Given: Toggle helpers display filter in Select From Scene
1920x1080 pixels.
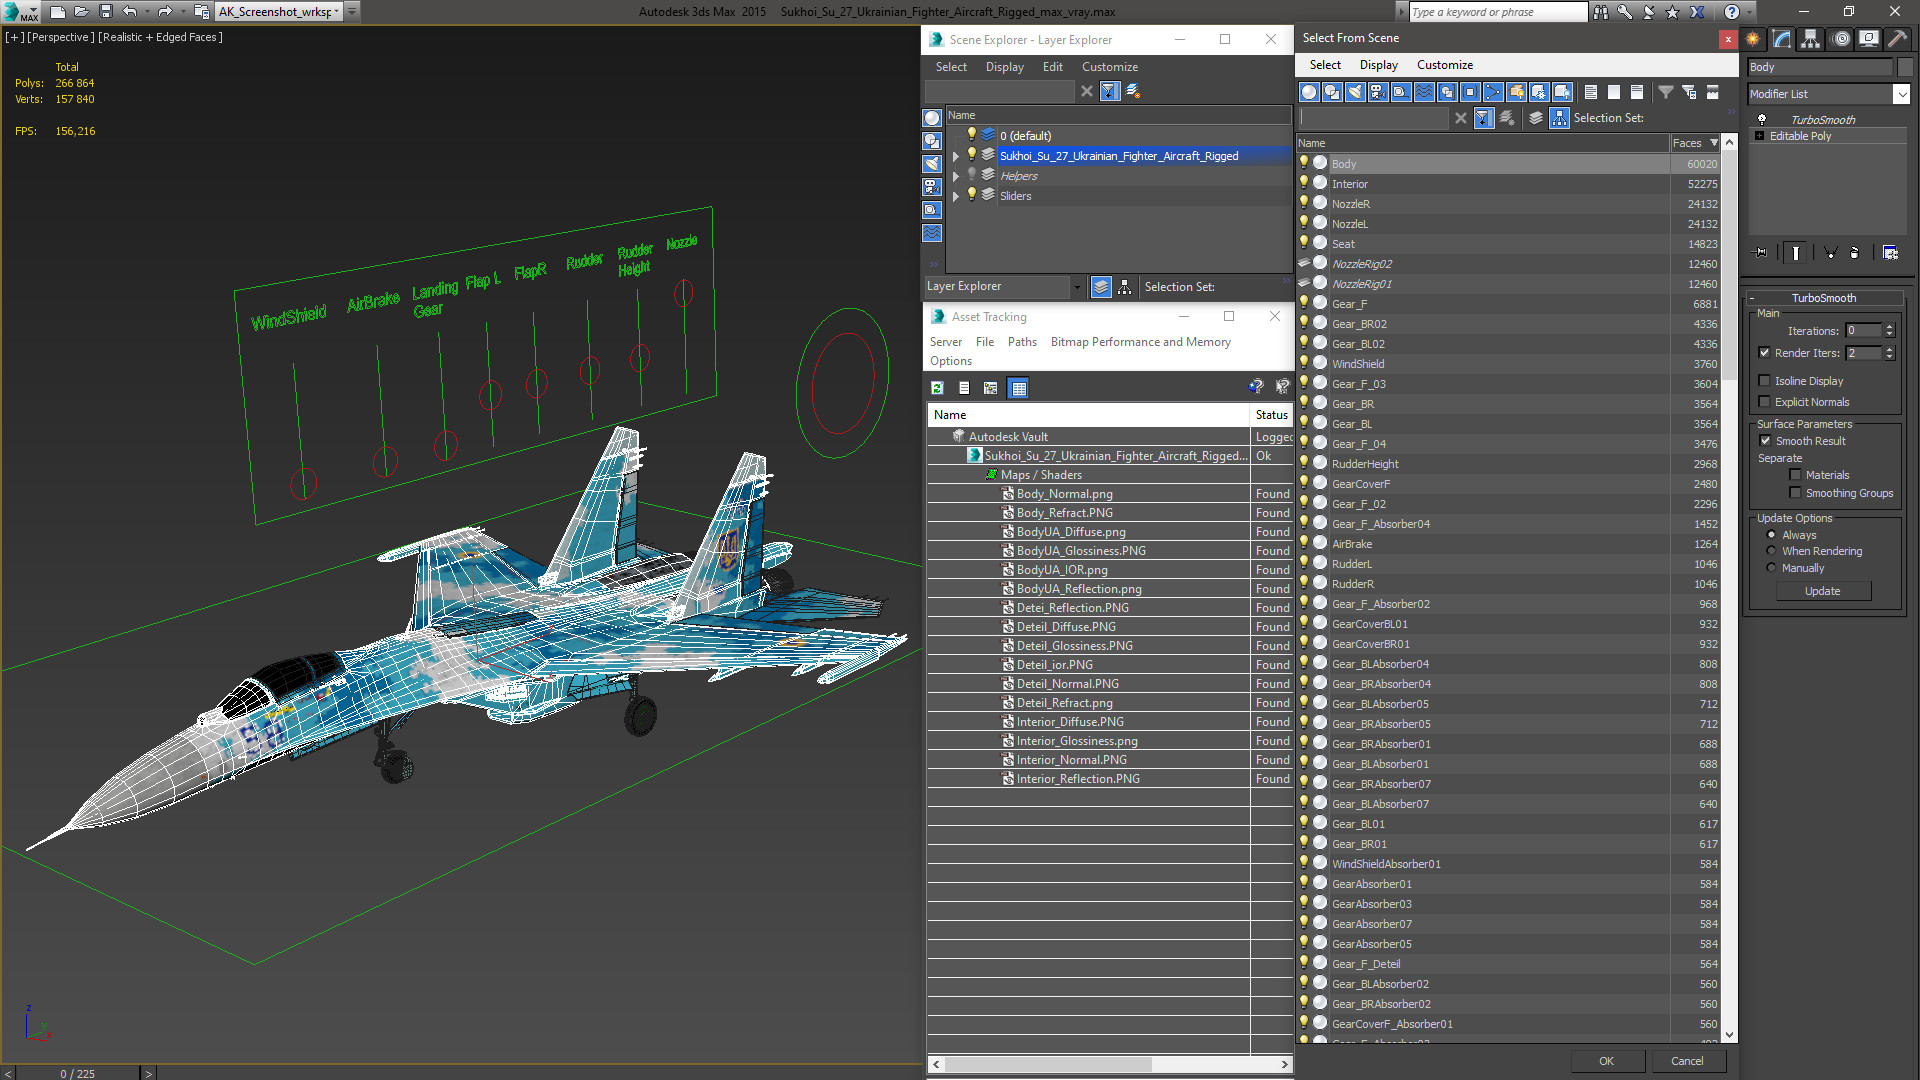Looking at the screenshot, I should tap(1401, 92).
